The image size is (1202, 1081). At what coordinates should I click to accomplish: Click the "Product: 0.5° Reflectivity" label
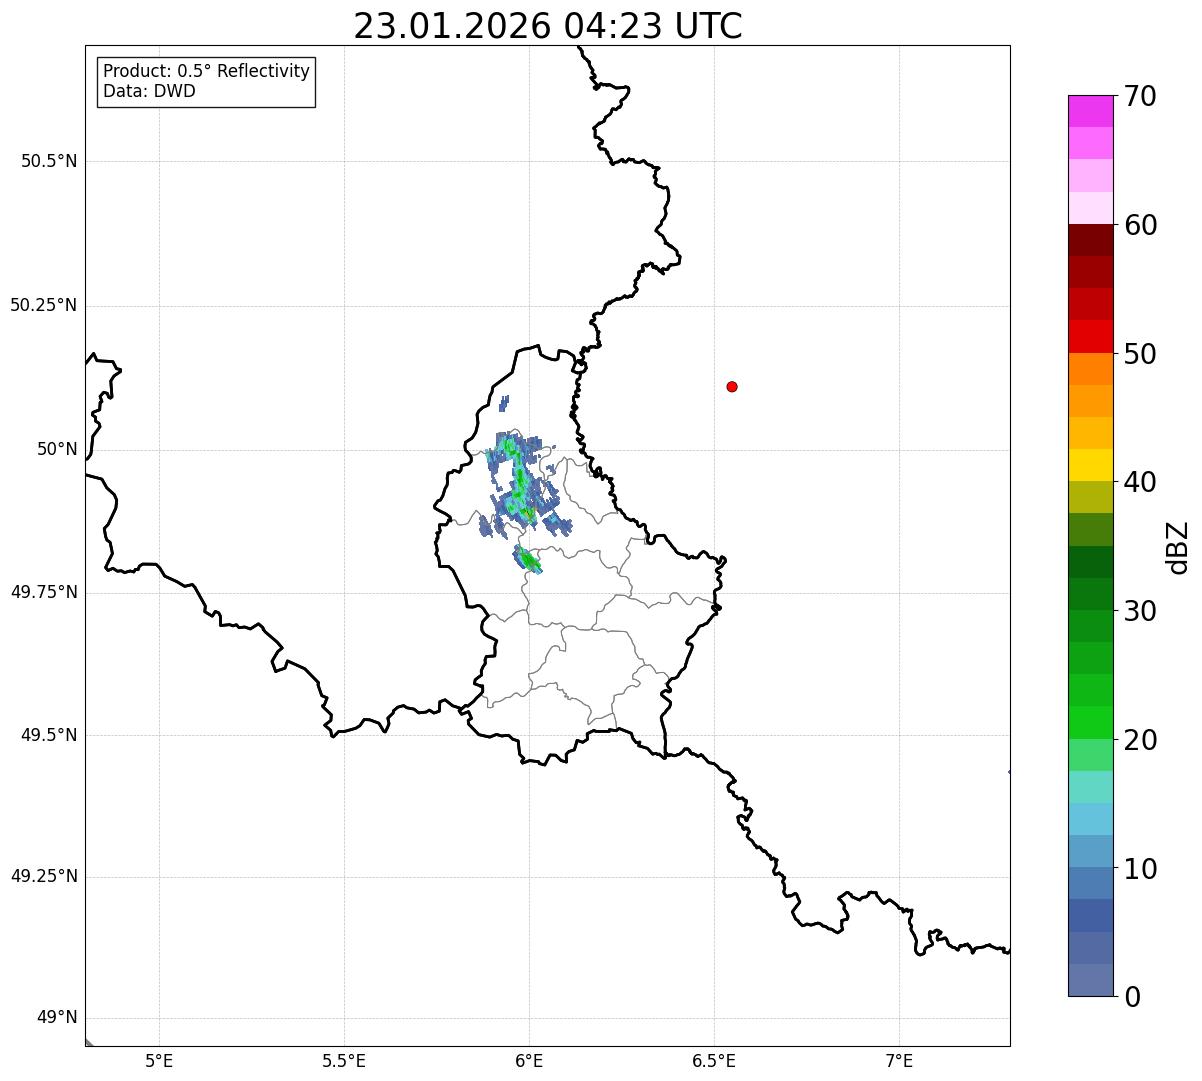click(206, 71)
